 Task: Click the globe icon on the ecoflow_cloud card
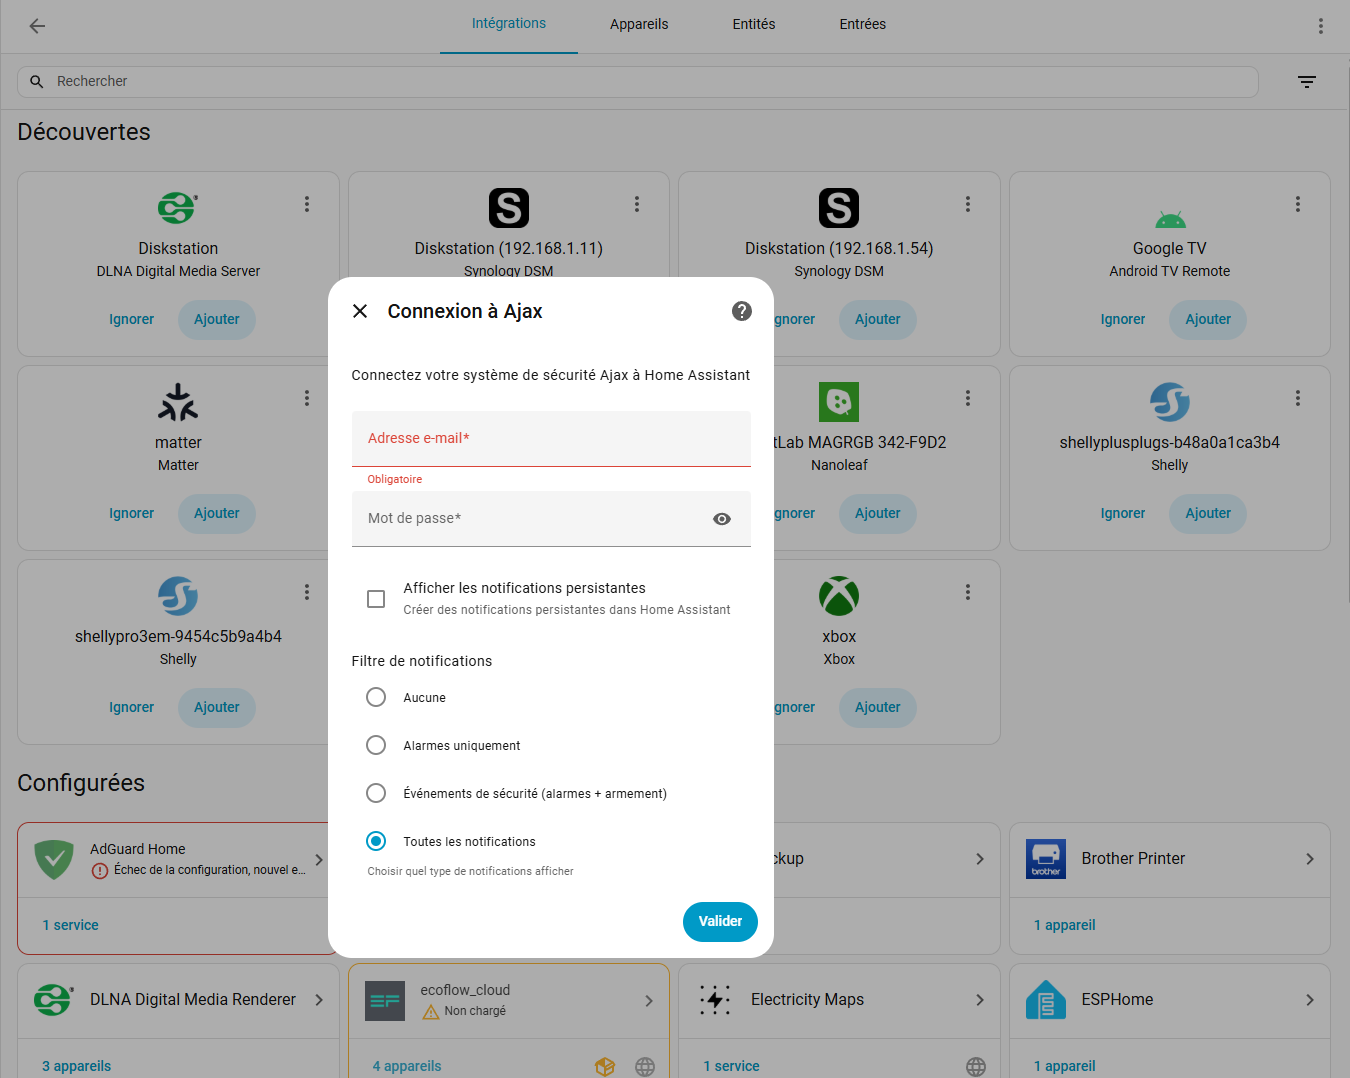coord(645,1066)
